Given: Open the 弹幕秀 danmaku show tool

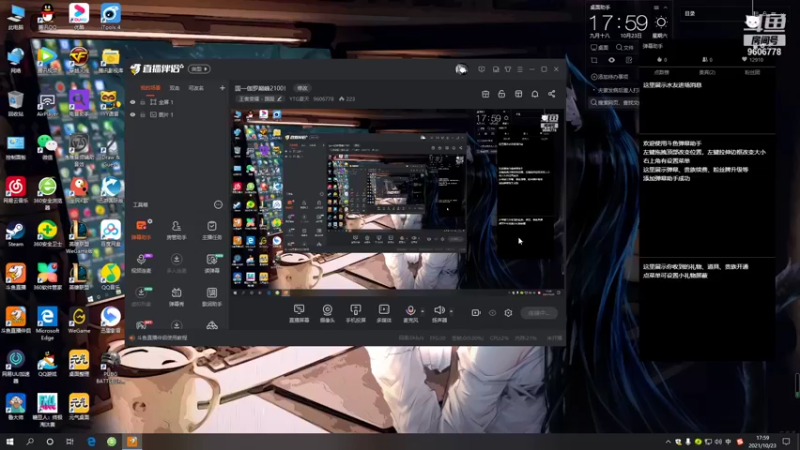Looking at the screenshot, I should tap(176, 296).
